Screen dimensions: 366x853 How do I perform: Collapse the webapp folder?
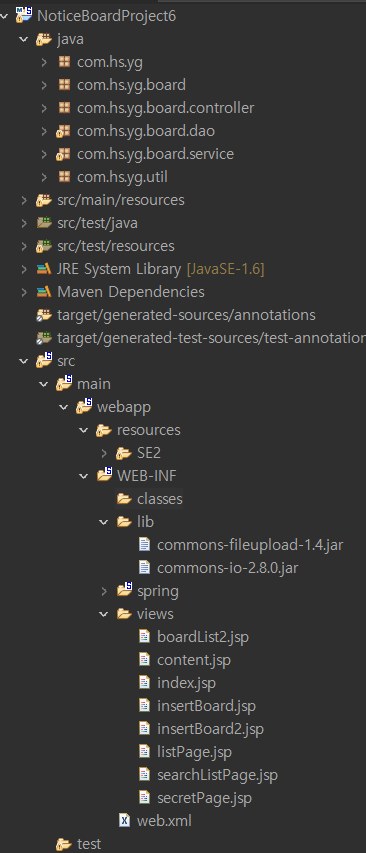(x=64, y=407)
